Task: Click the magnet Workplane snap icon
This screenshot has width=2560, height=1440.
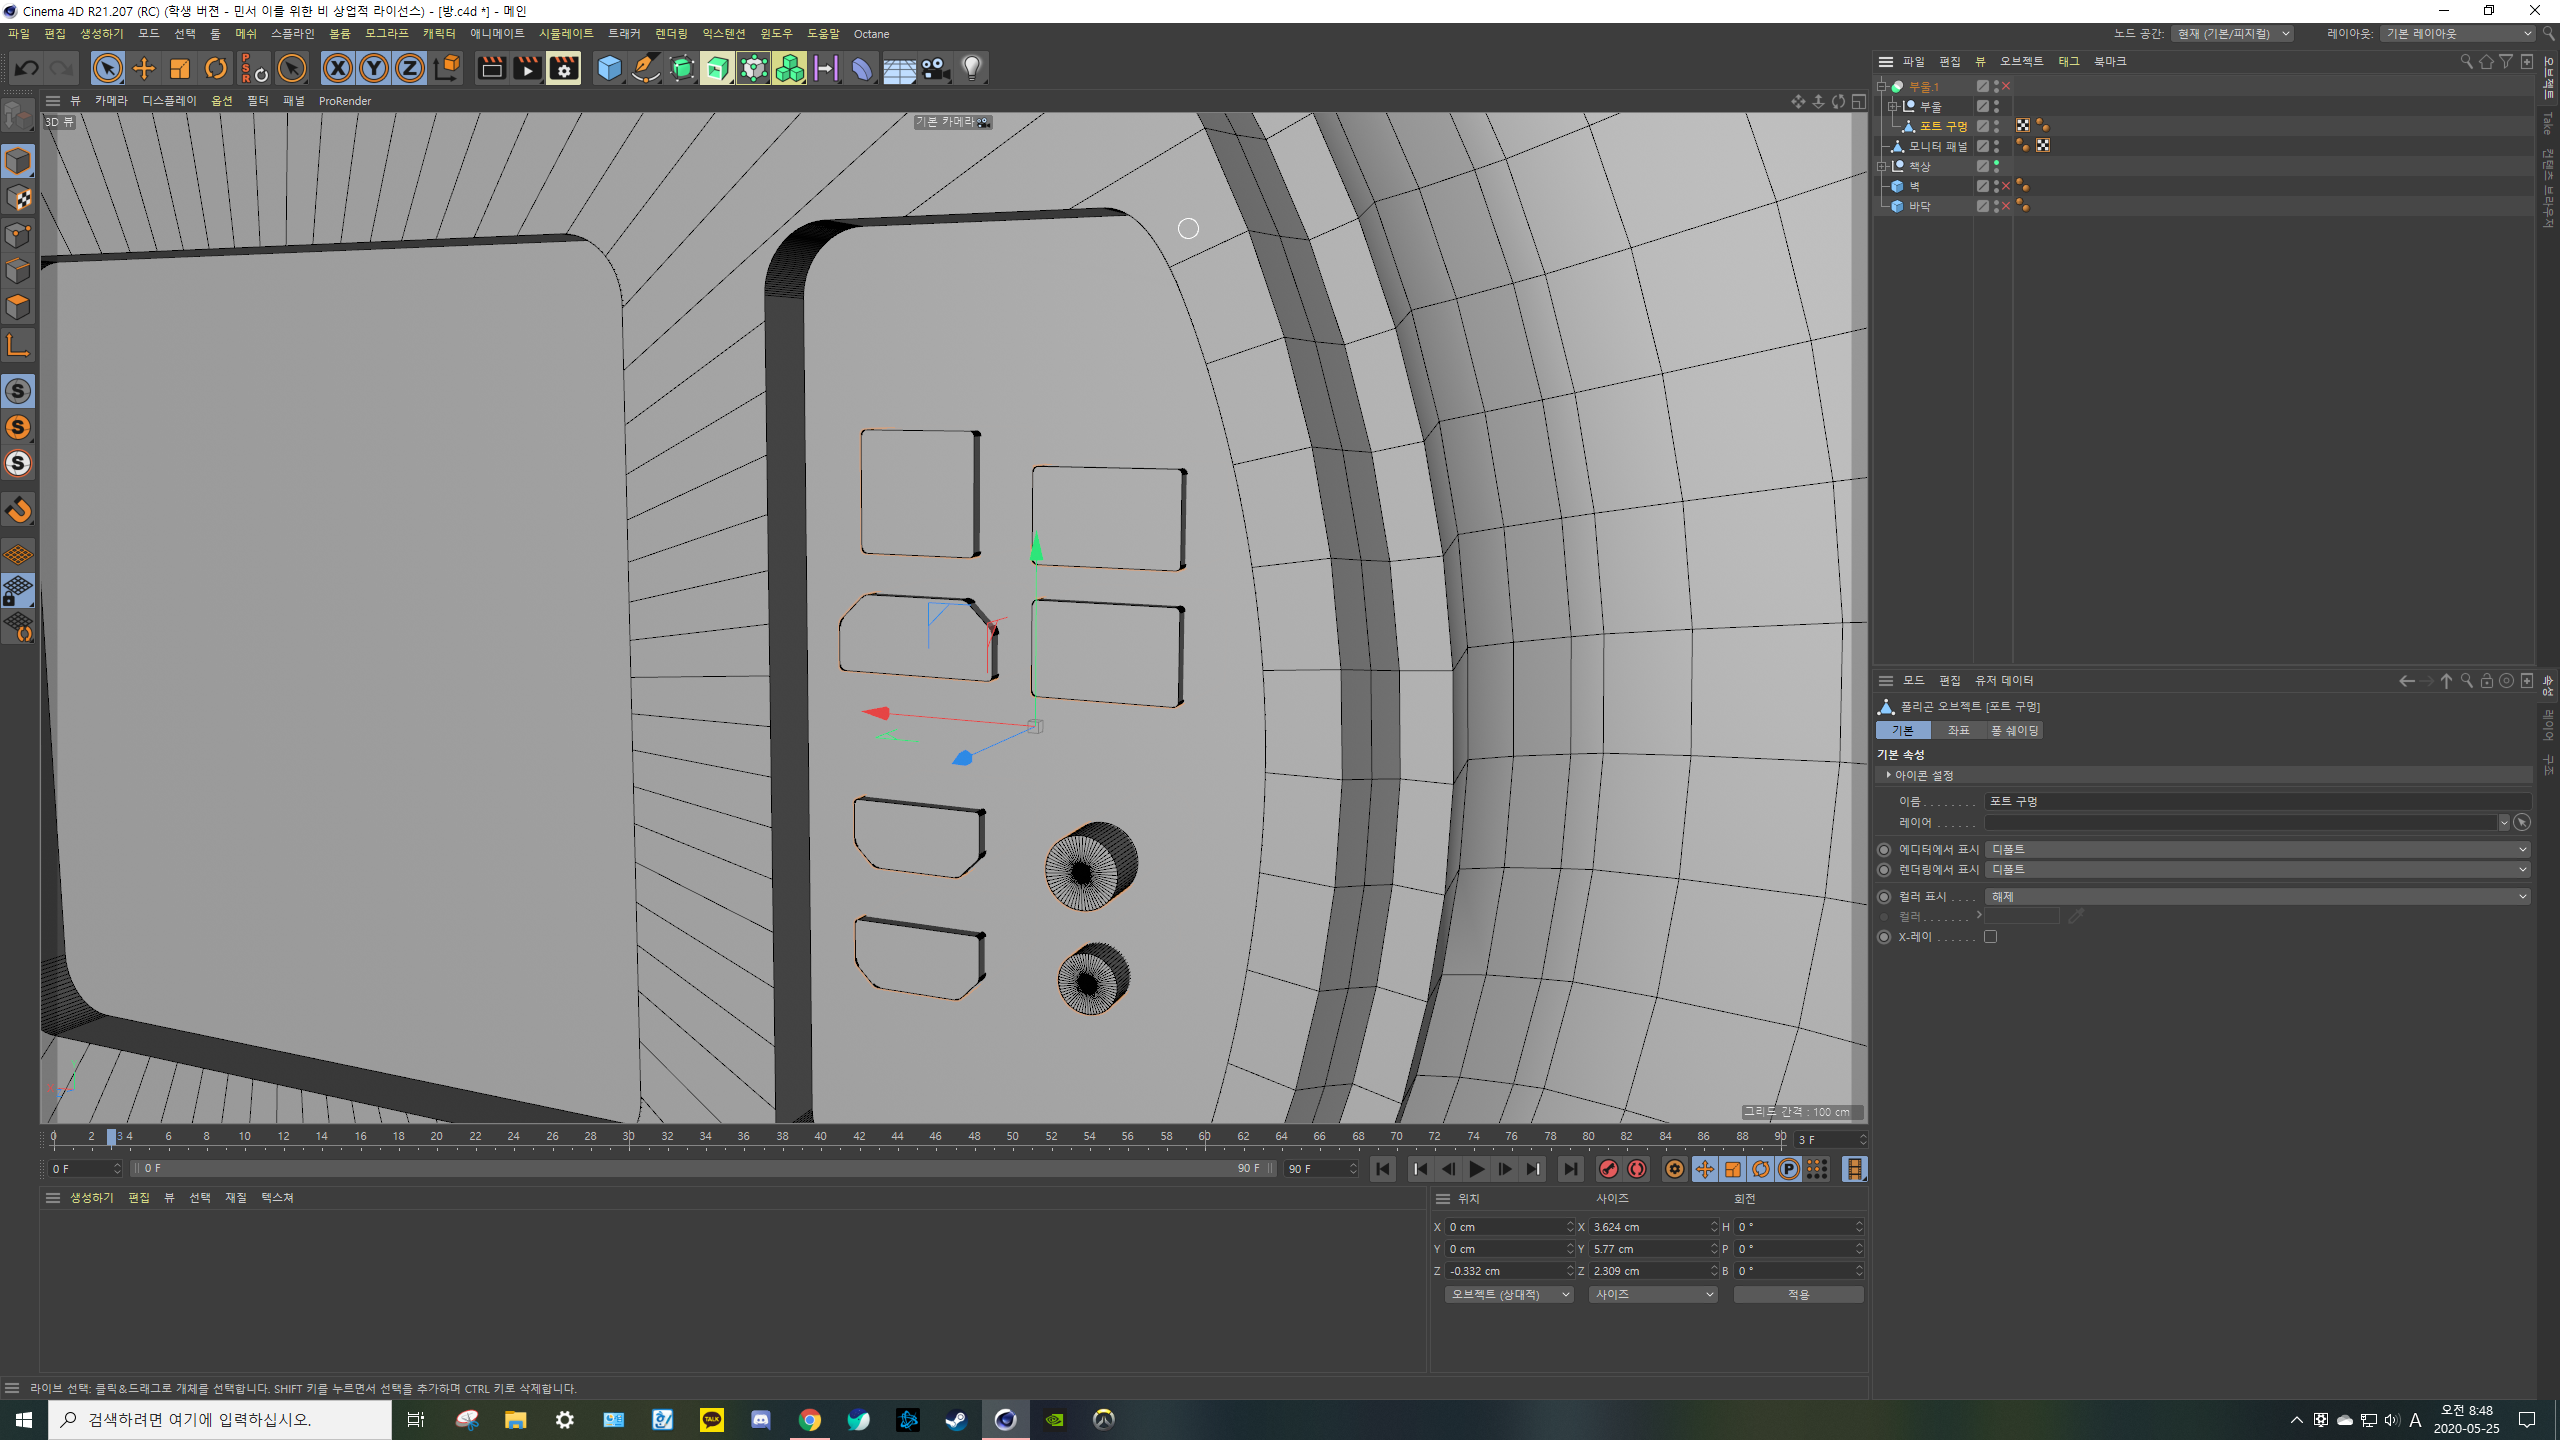Action: coord(19,510)
